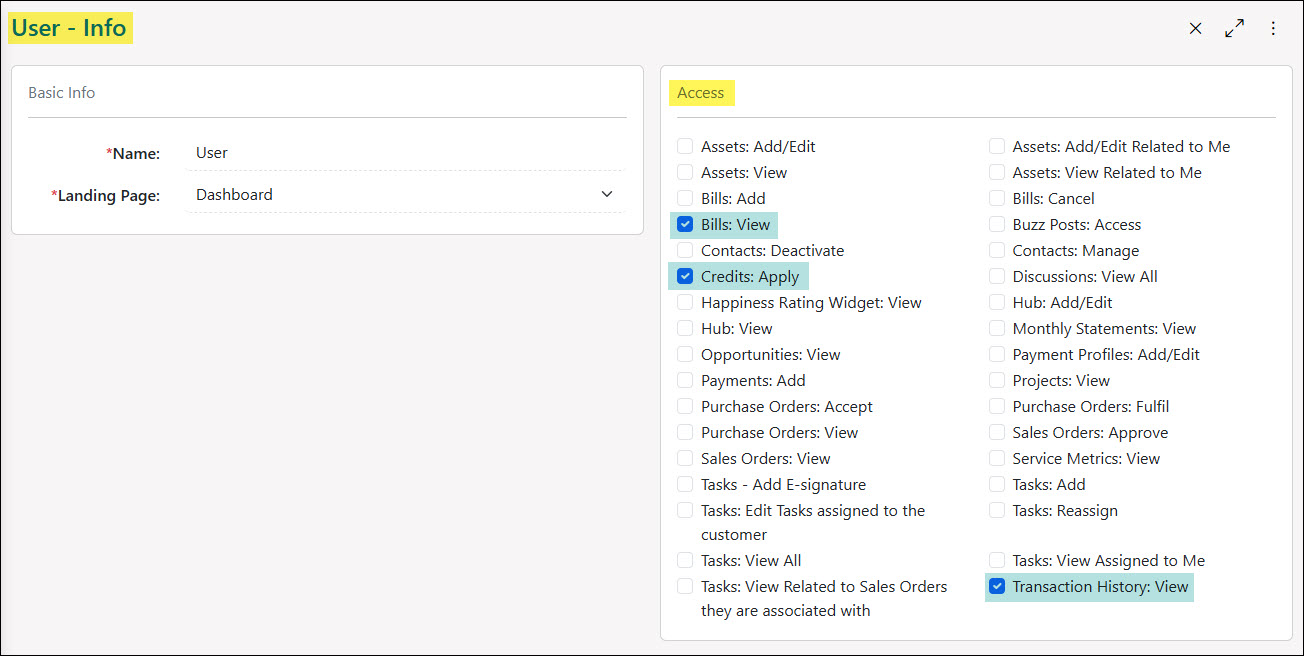Enable Contacts: Manage access
The height and width of the screenshot is (656, 1304).
pos(996,250)
